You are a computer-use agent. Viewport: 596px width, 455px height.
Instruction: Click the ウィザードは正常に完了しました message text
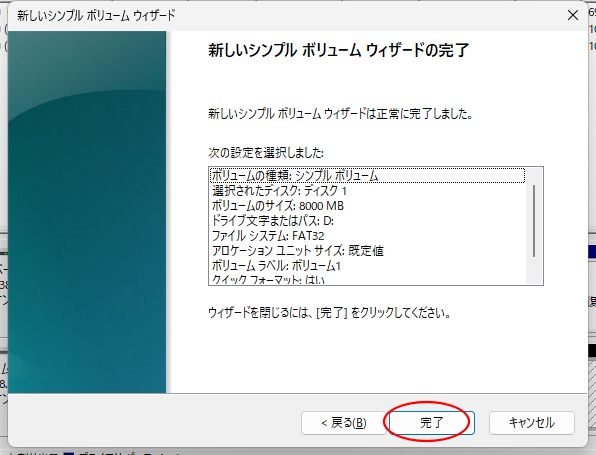[x=340, y=113]
